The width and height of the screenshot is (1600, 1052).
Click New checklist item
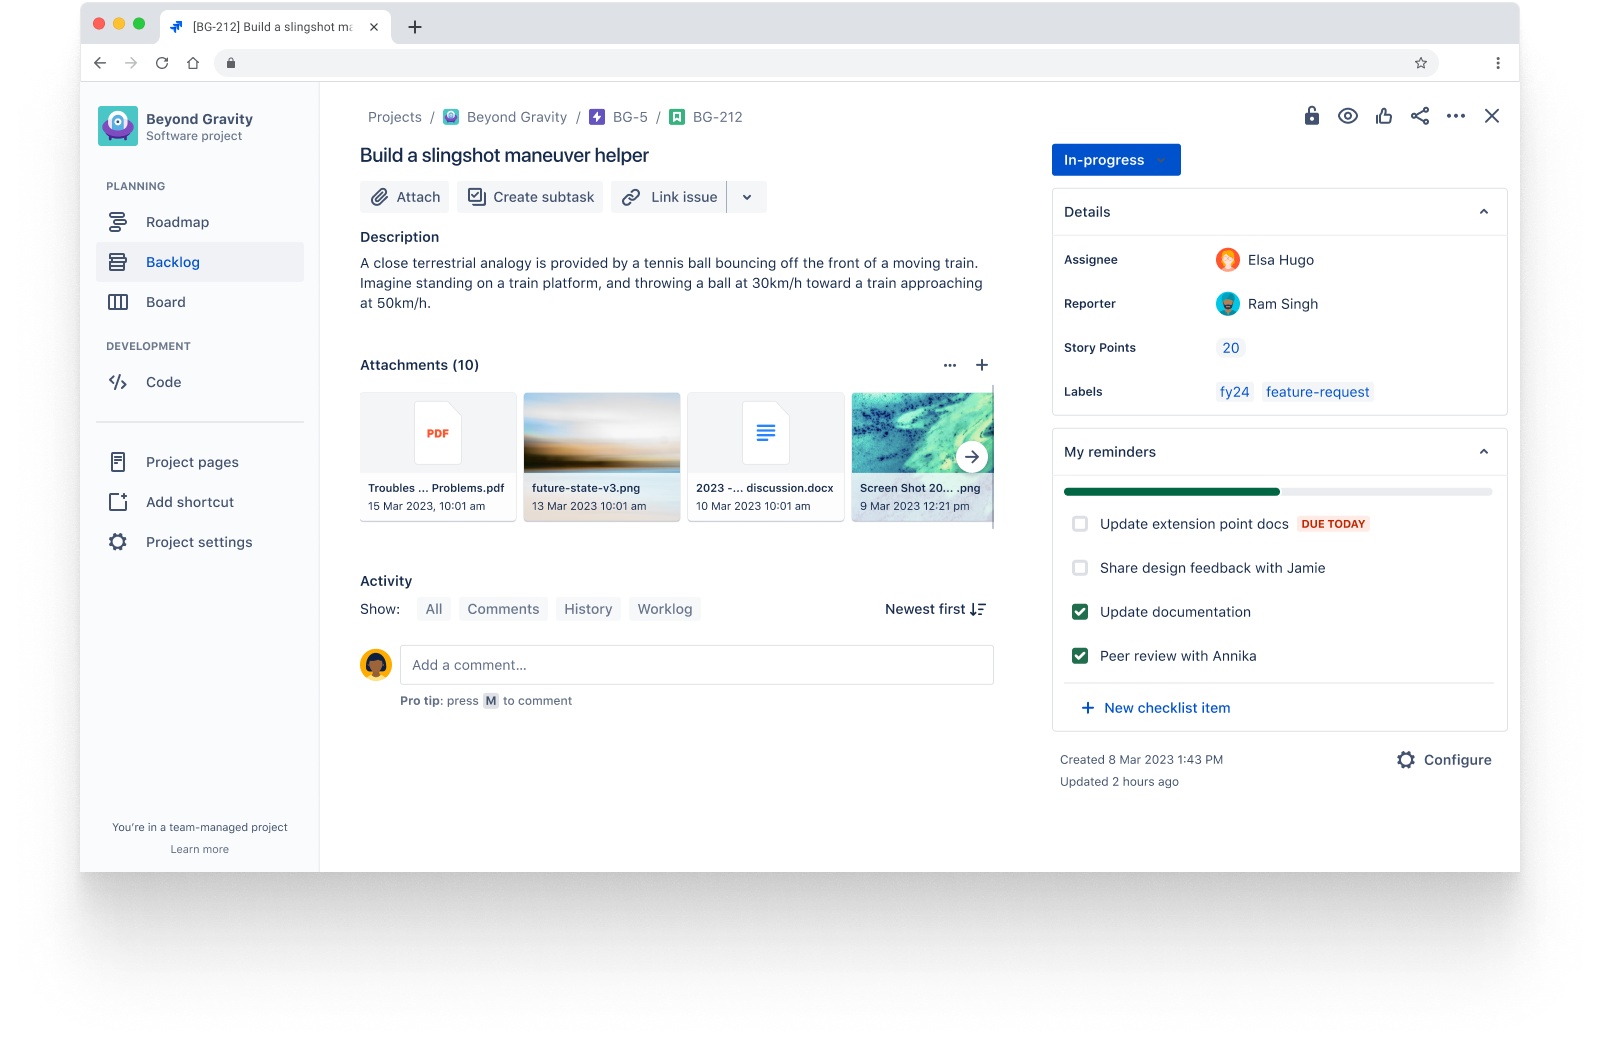click(x=1156, y=708)
